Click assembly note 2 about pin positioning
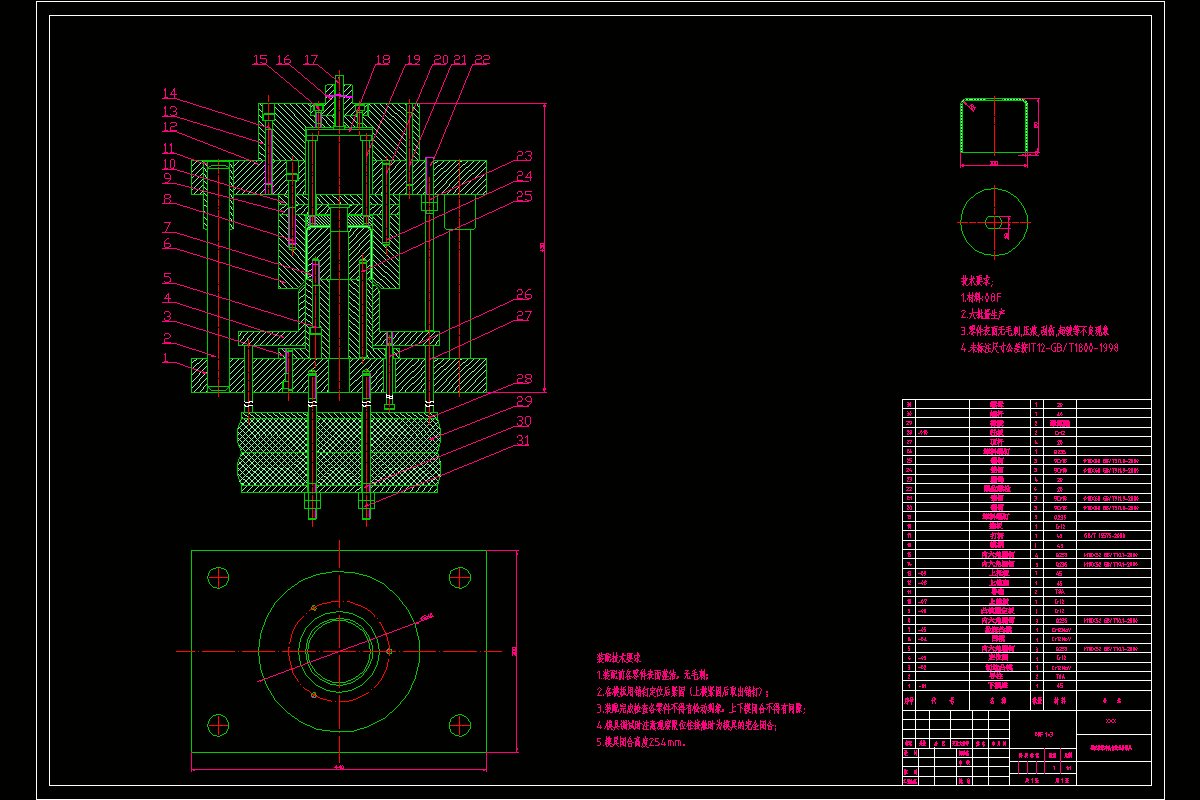This screenshot has width=1200, height=800. click(682, 692)
